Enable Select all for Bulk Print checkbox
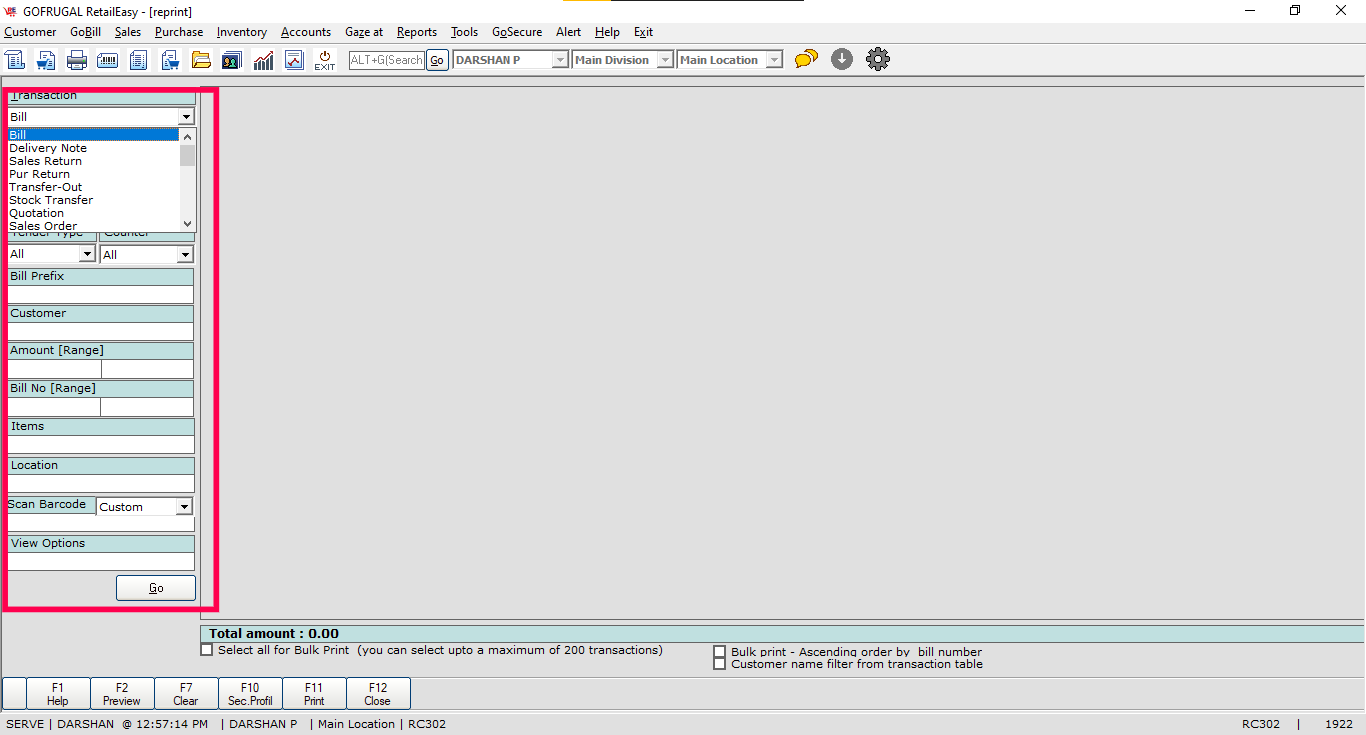 [x=207, y=650]
